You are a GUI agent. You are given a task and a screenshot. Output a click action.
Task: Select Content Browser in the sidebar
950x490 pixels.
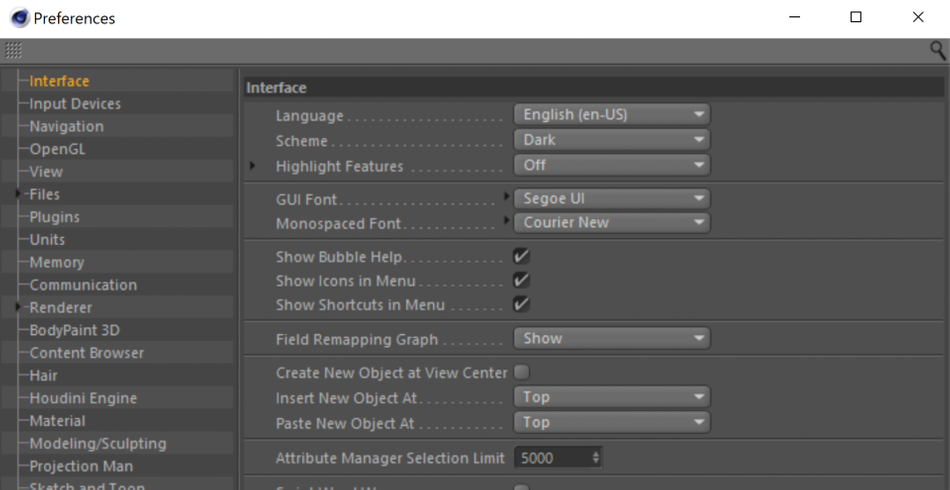coord(87,353)
